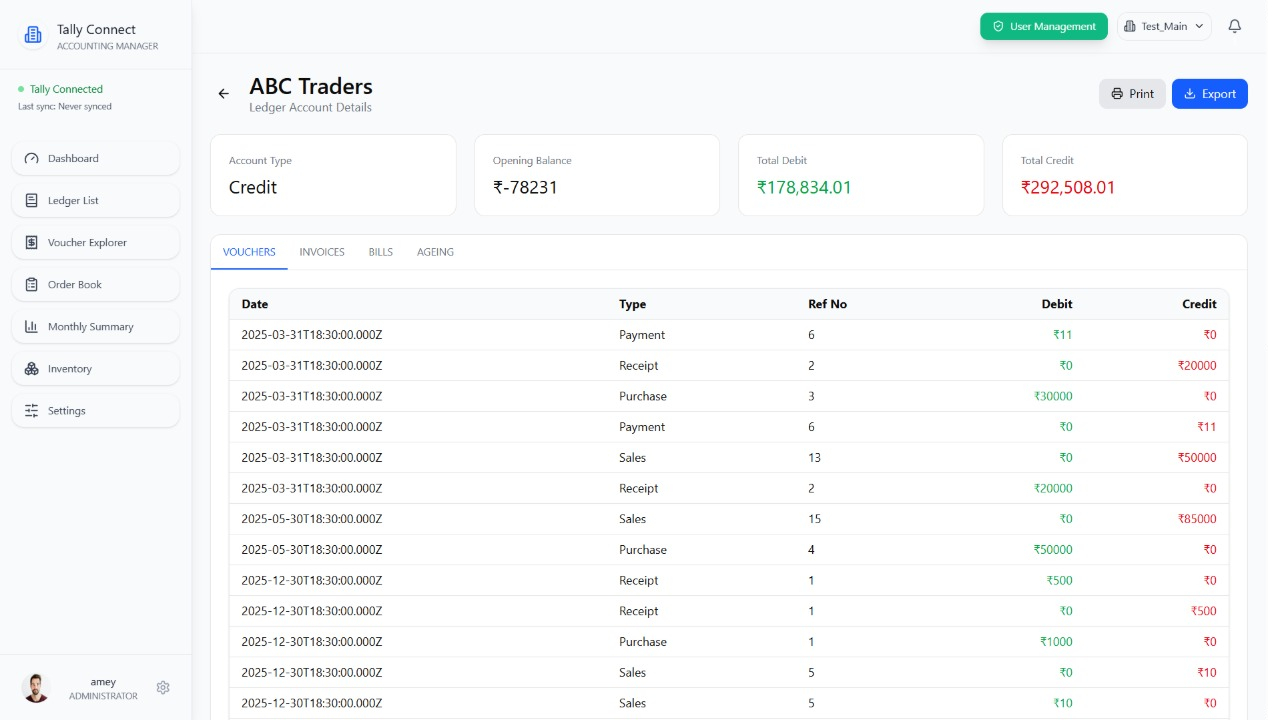The width and height of the screenshot is (1268, 720).
Task: Click the ₹20000 credit value
Action: click(x=1197, y=366)
